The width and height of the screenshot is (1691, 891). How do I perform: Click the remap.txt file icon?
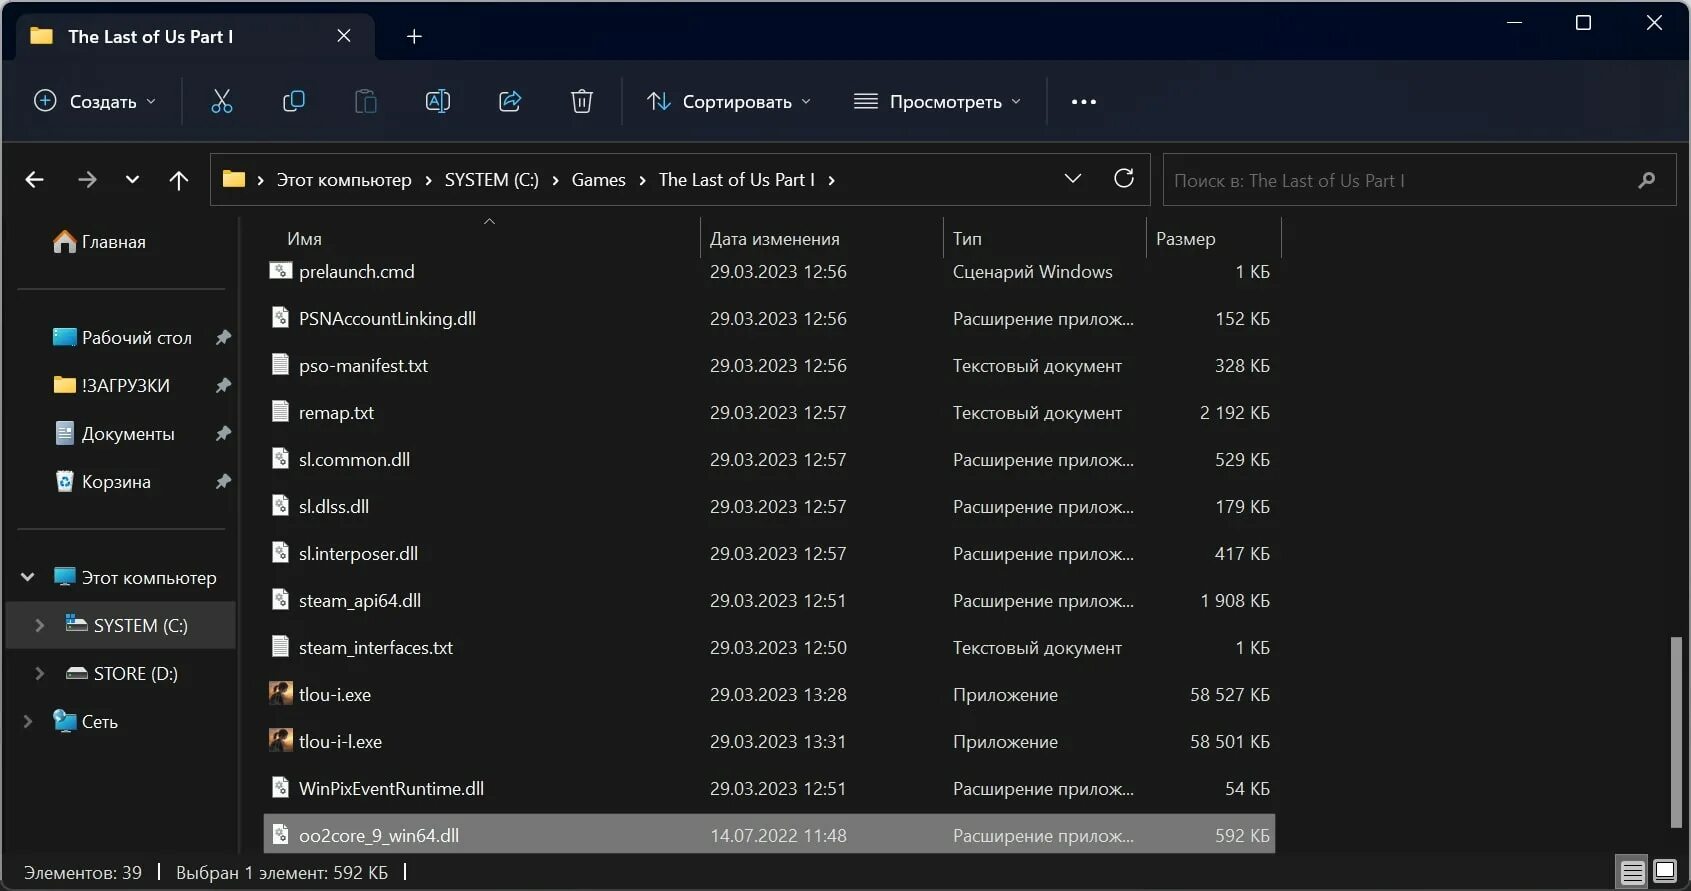tap(281, 411)
